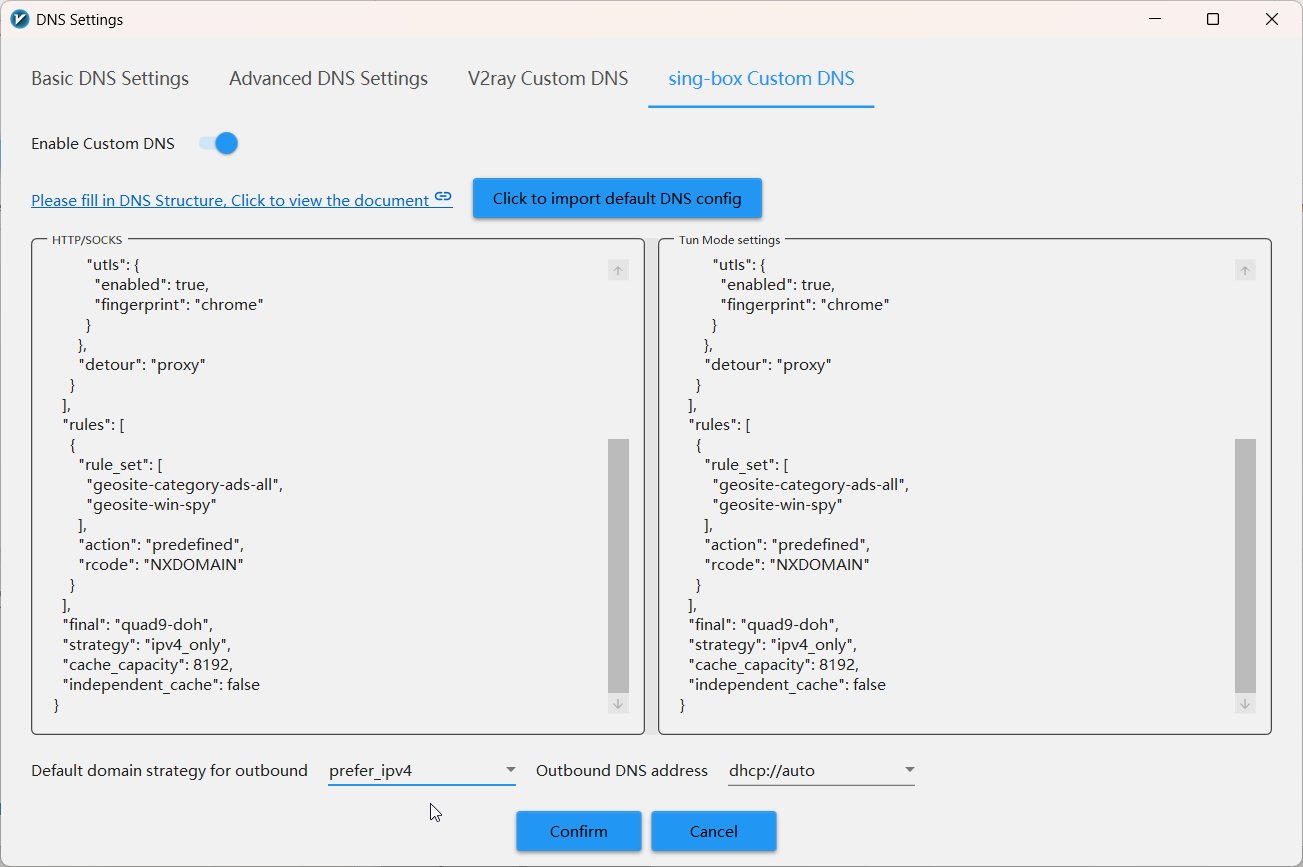This screenshot has width=1303, height=867.
Task: Click "independent_cache": false line in HTTP/SOCKS editor
Action: pos(161,685)
